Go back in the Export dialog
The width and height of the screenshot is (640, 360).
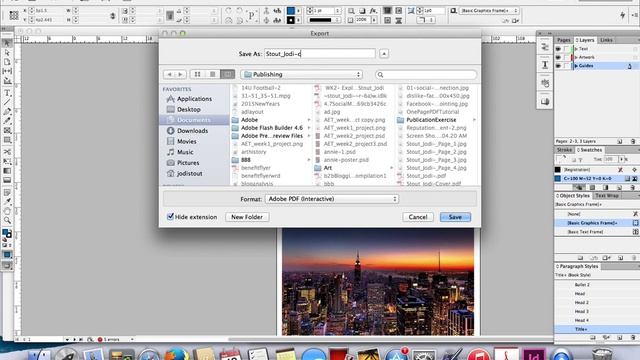(169, 74)
